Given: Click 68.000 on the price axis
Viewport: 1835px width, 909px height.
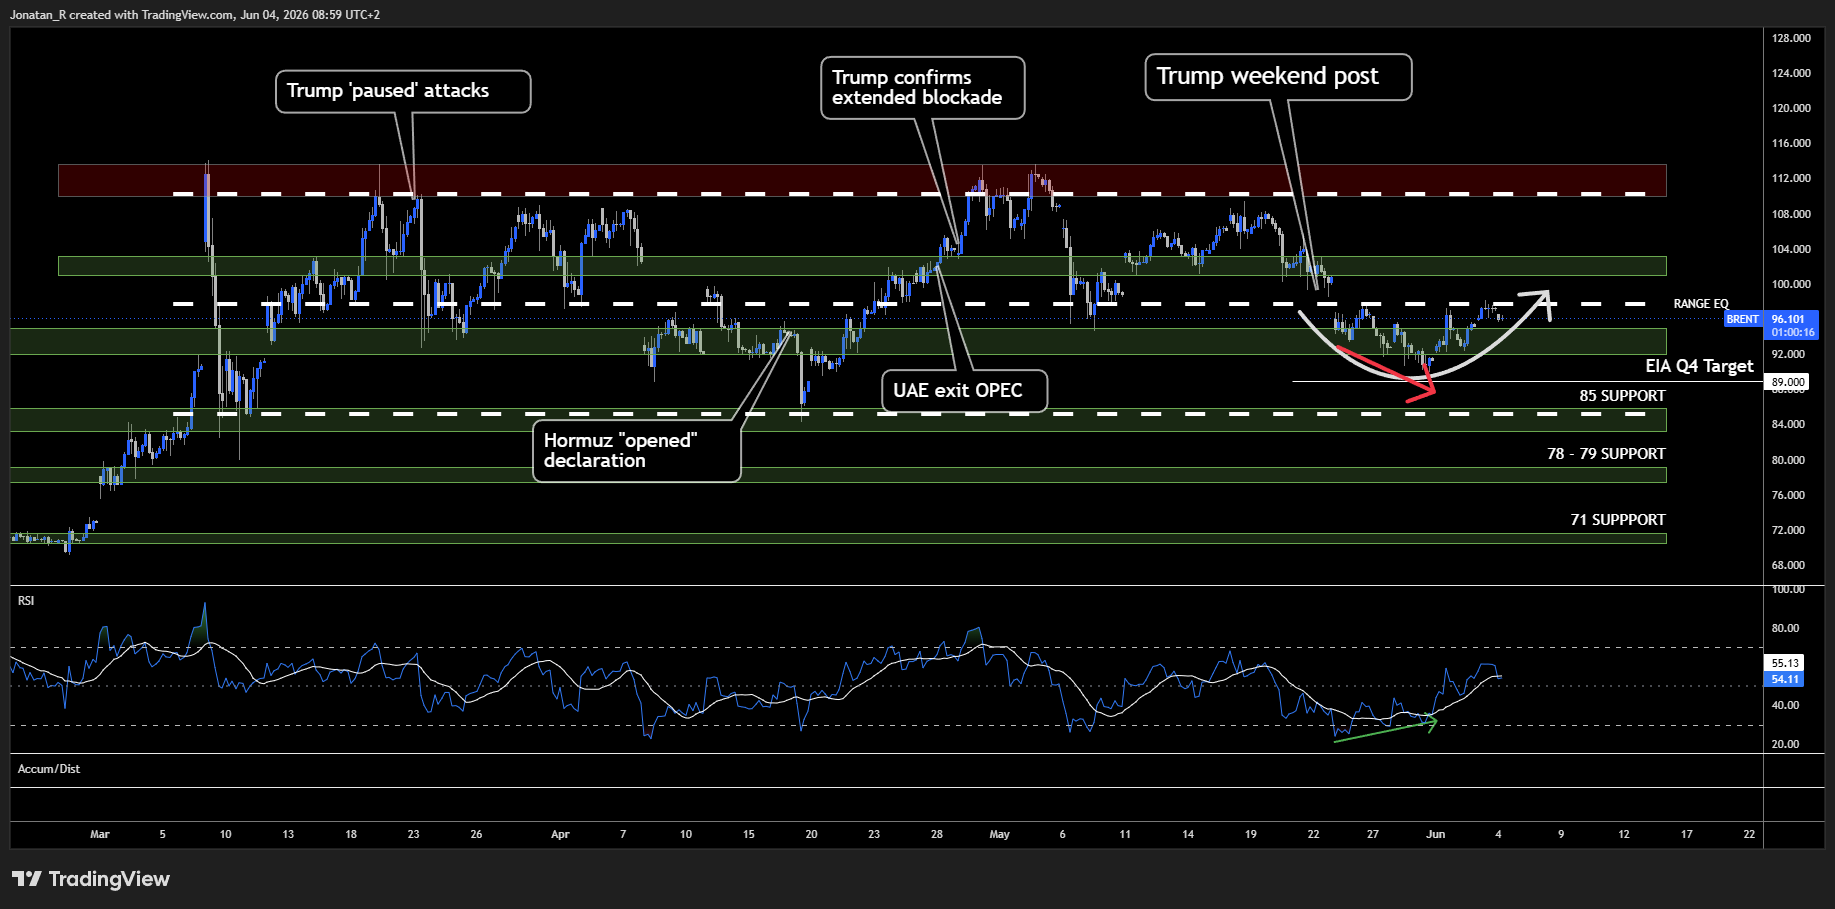Looking at the screenshot, I should [x=1788, y=565].
